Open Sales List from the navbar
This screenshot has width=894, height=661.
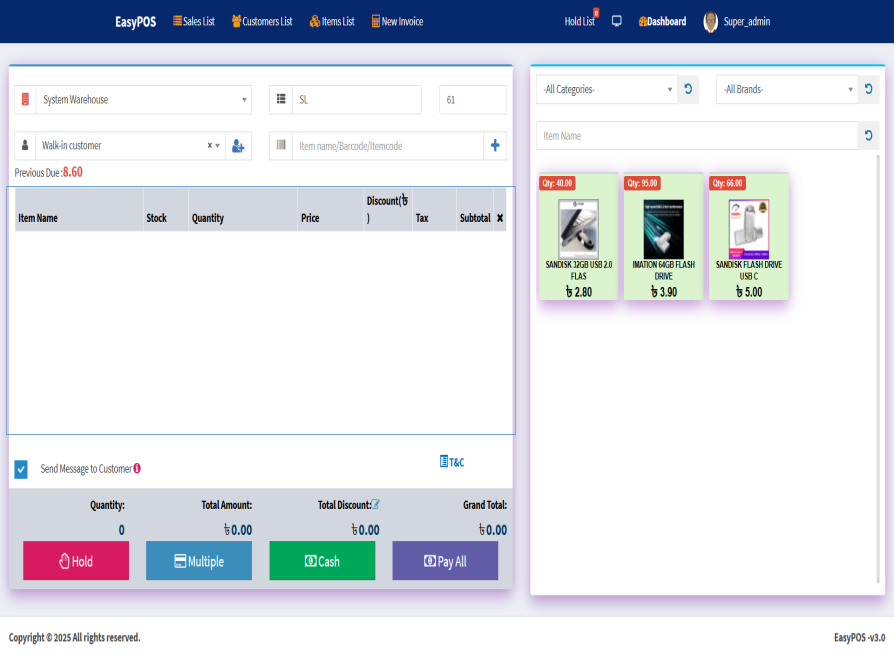tap(194, 21)
